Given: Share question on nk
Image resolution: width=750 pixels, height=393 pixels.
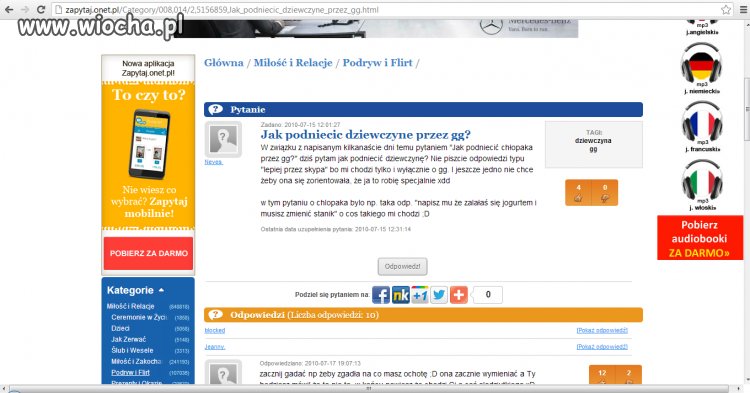Looking at the screenshot, I should (400, 295).
